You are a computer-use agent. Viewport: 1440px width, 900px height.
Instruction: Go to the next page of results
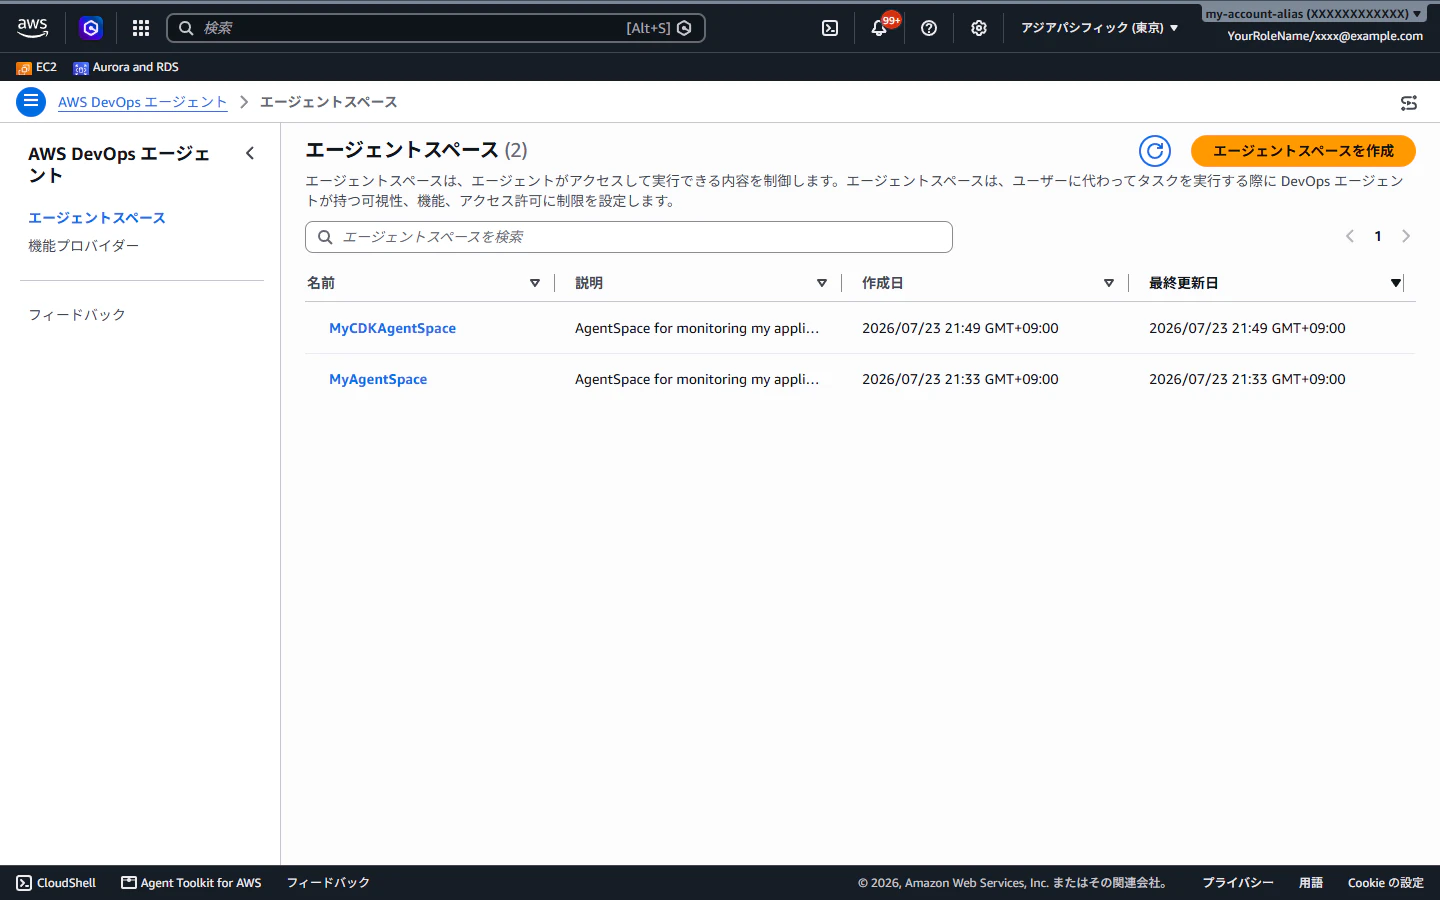[x=1406, y=236]
